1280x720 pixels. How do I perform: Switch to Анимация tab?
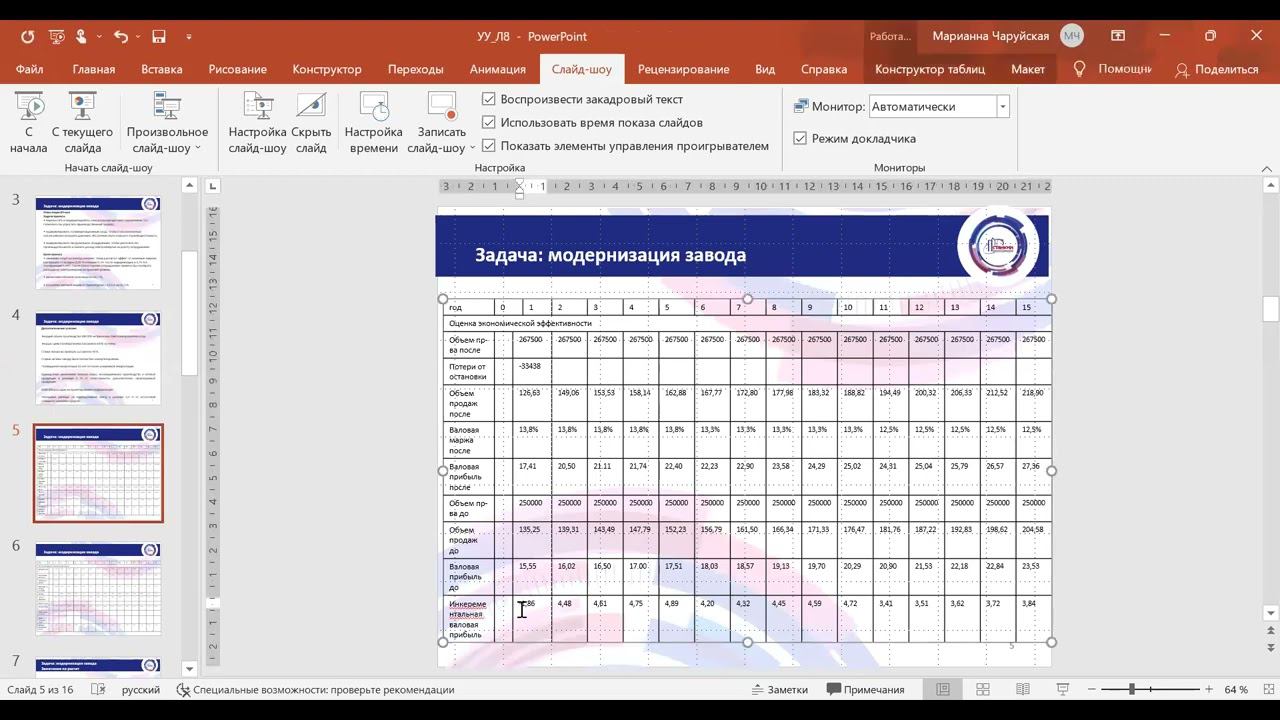click(497, 69)
